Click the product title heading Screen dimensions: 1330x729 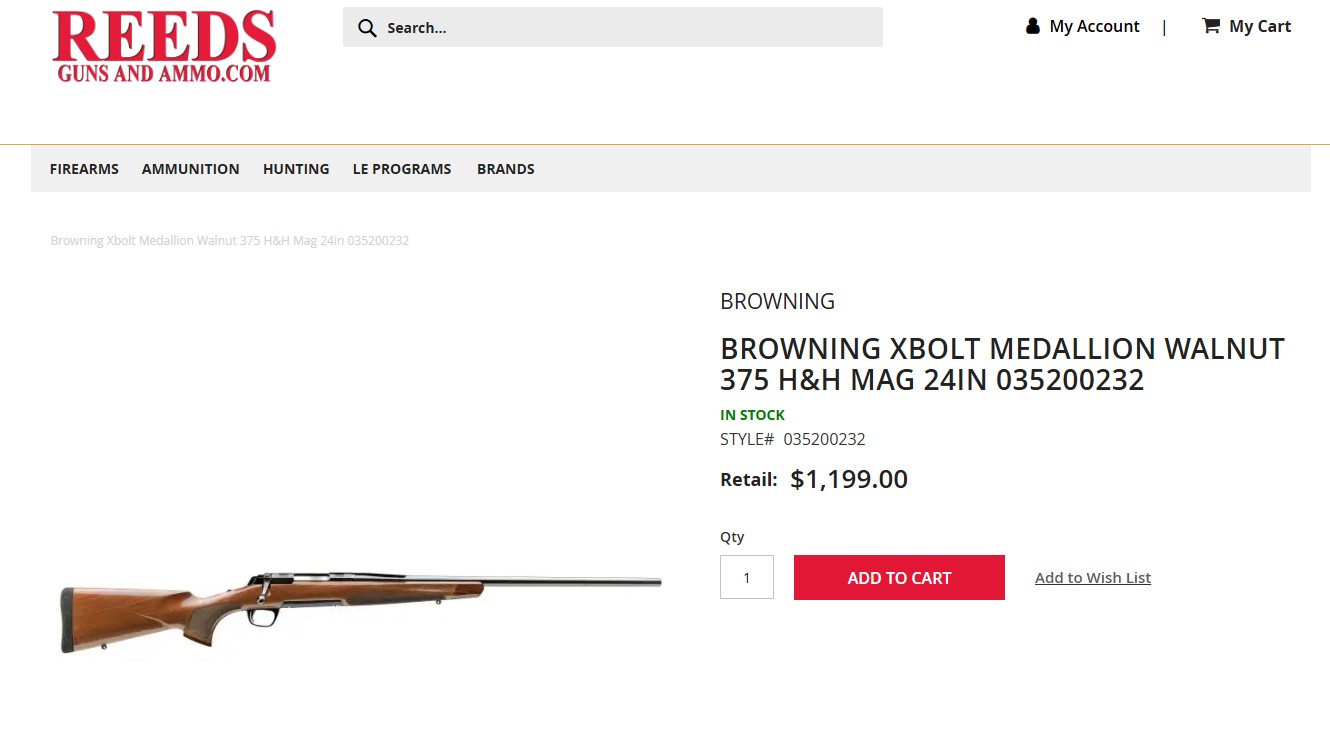click(1001, 364)
